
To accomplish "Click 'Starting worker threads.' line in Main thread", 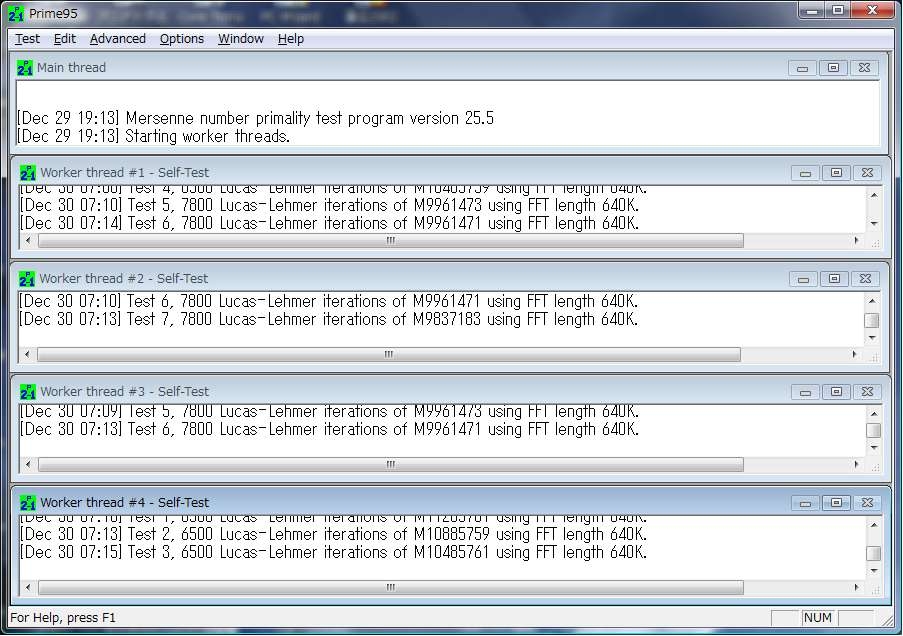I will tap(153, 137).
